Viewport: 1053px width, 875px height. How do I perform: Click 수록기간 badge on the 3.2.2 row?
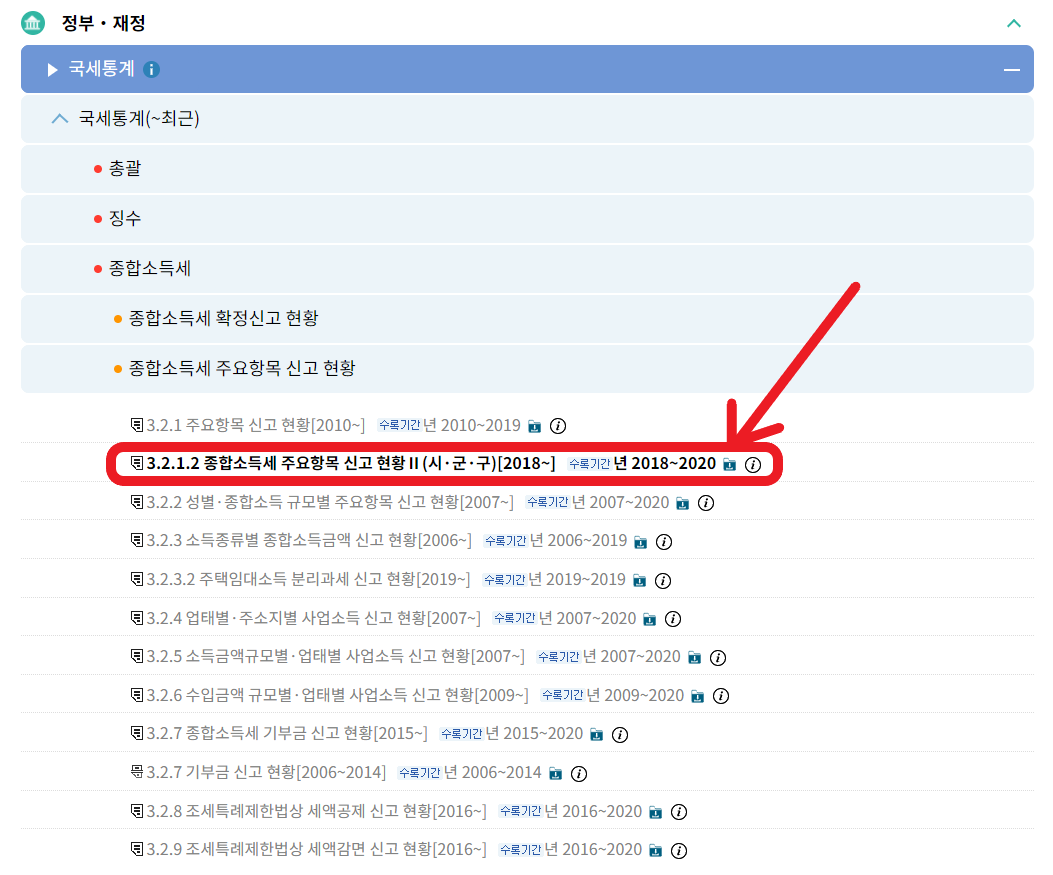(x=547, y=502)
